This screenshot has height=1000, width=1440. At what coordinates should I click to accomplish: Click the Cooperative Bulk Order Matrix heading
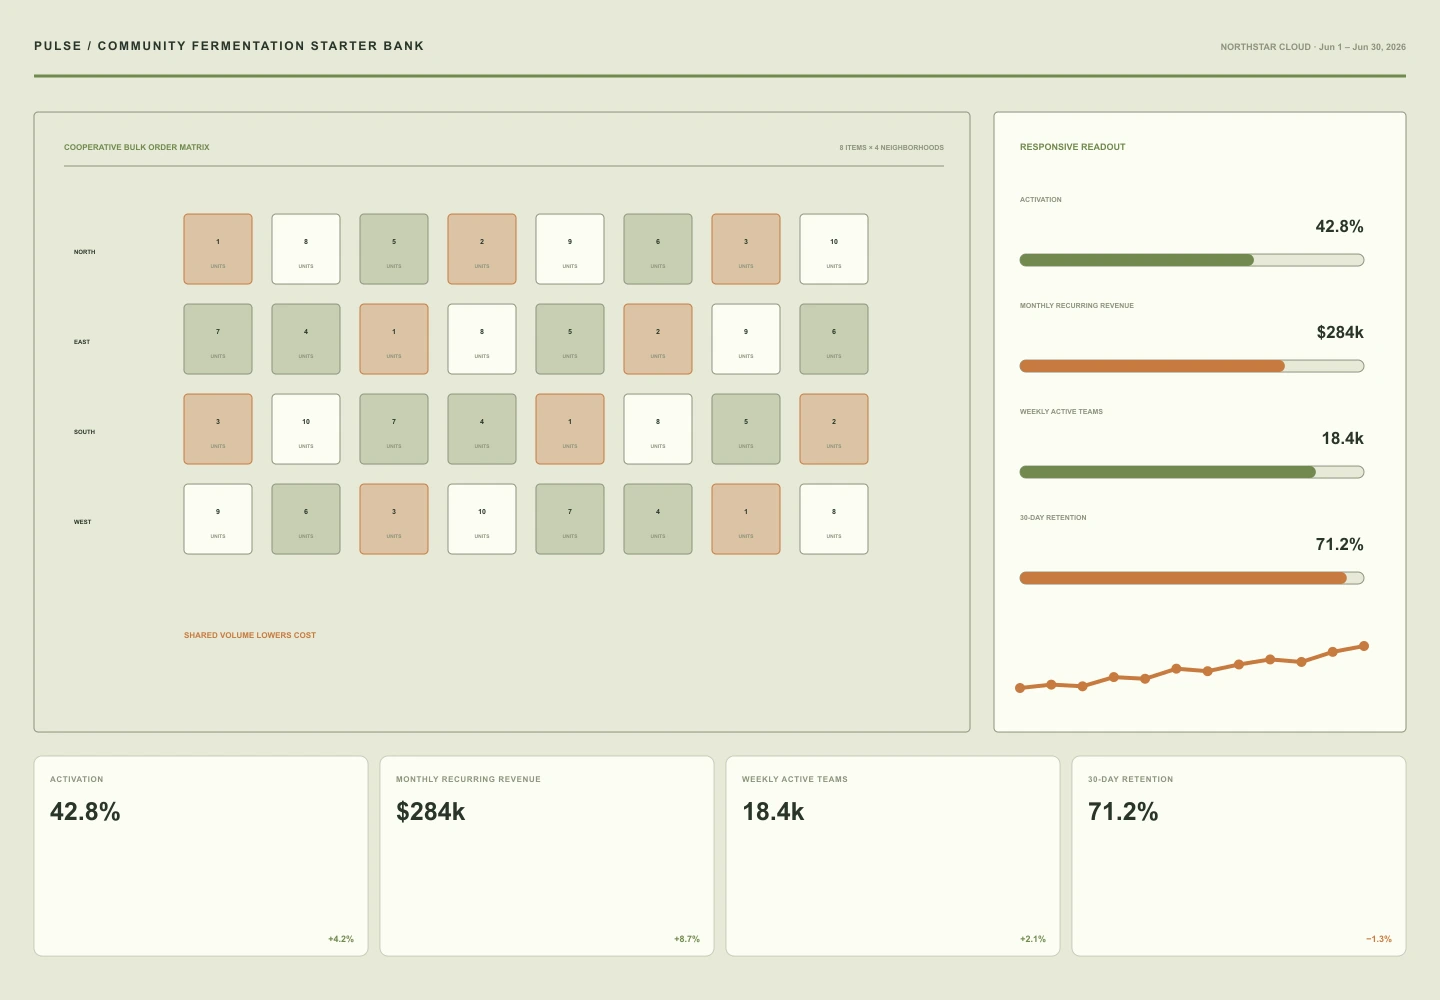coord(137,147)
